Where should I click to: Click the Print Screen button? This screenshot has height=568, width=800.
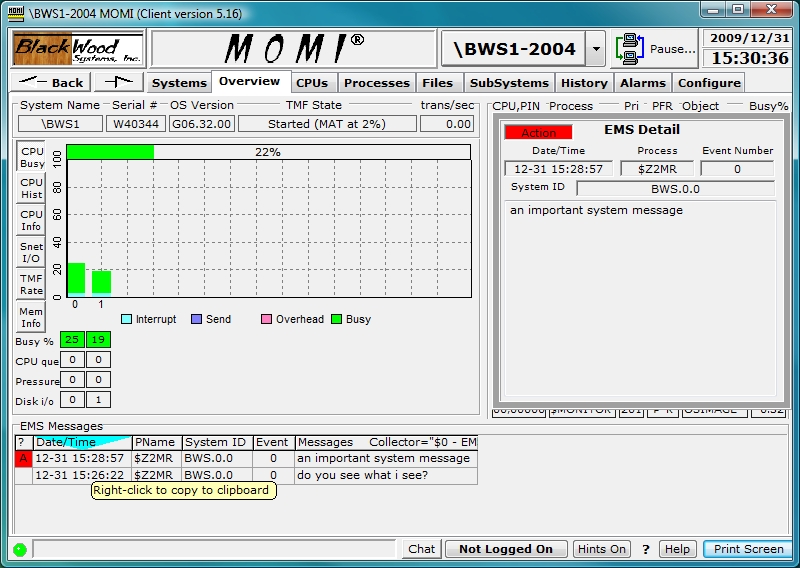[x=748, y=549]
